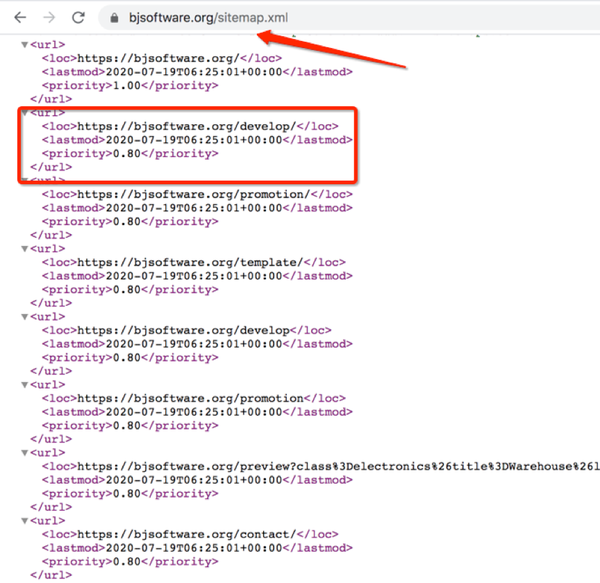This screenshot has height=583, width=600.
Task: Click the lastmod line under the preview loc
Action: [x=197, y=480]
